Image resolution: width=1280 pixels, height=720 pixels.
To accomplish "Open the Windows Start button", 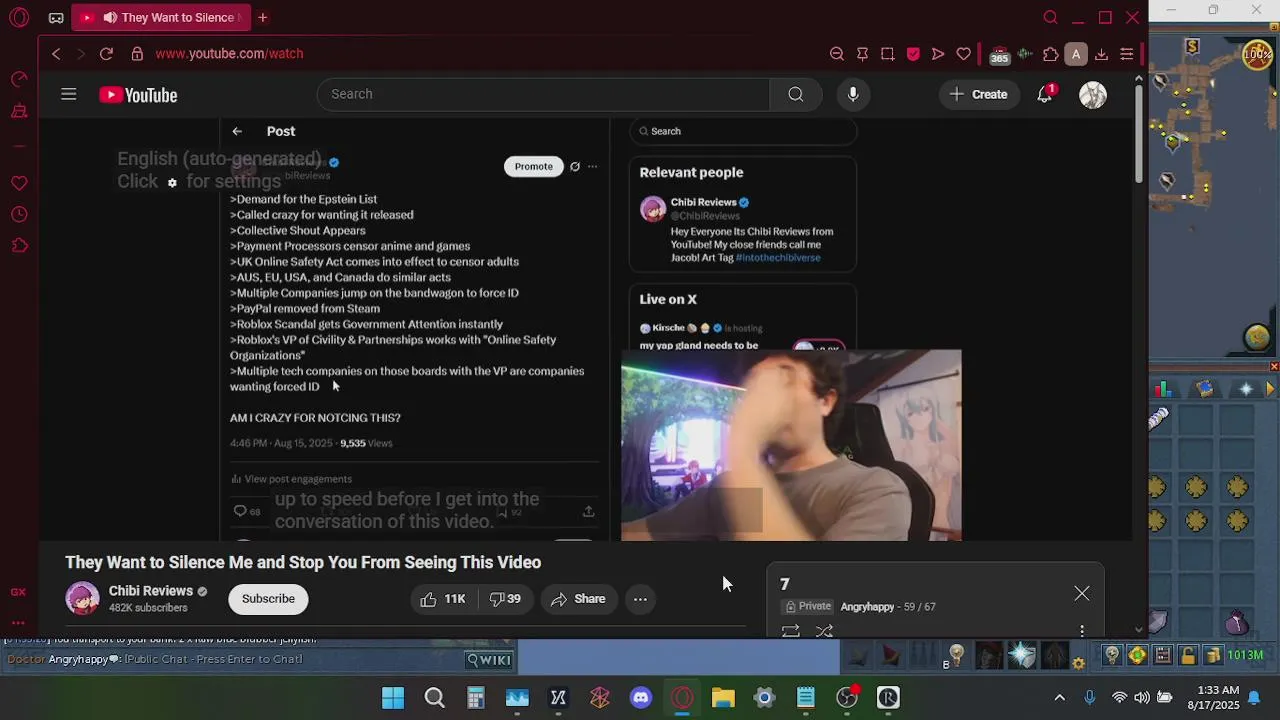I will [x=393, y=698].
